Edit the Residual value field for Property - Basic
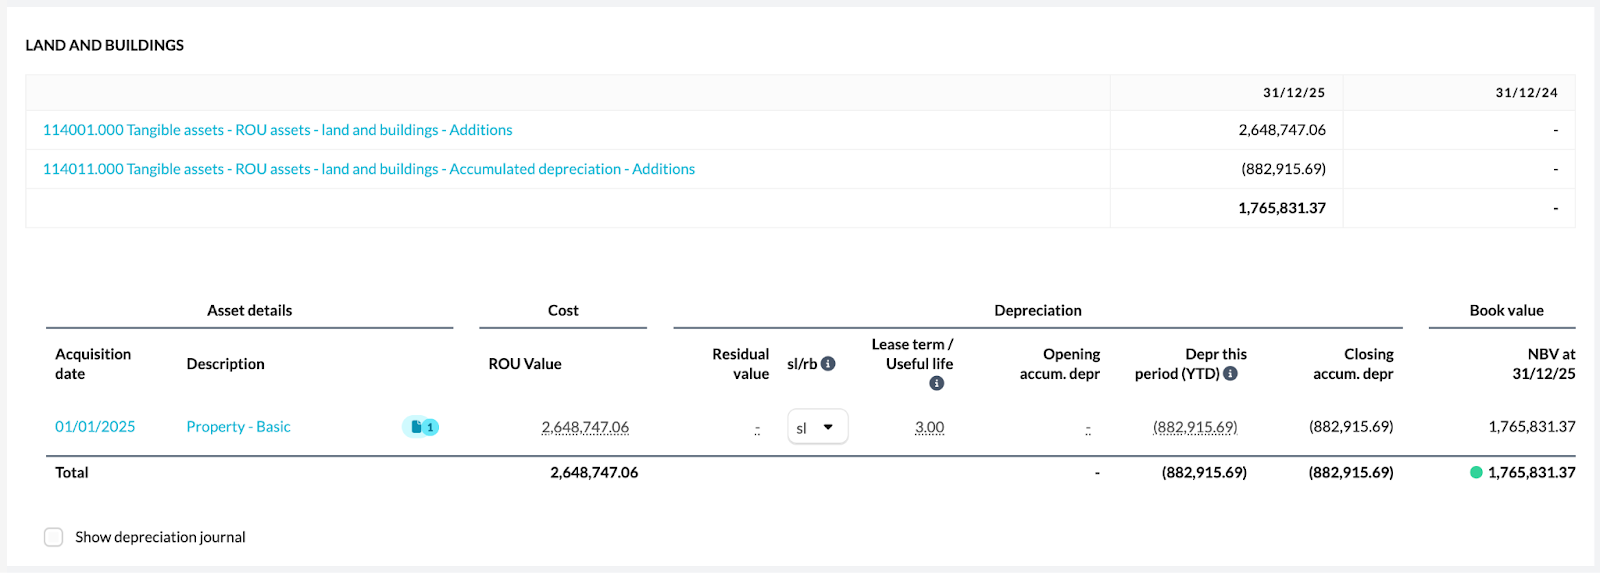 coord(757,428)
